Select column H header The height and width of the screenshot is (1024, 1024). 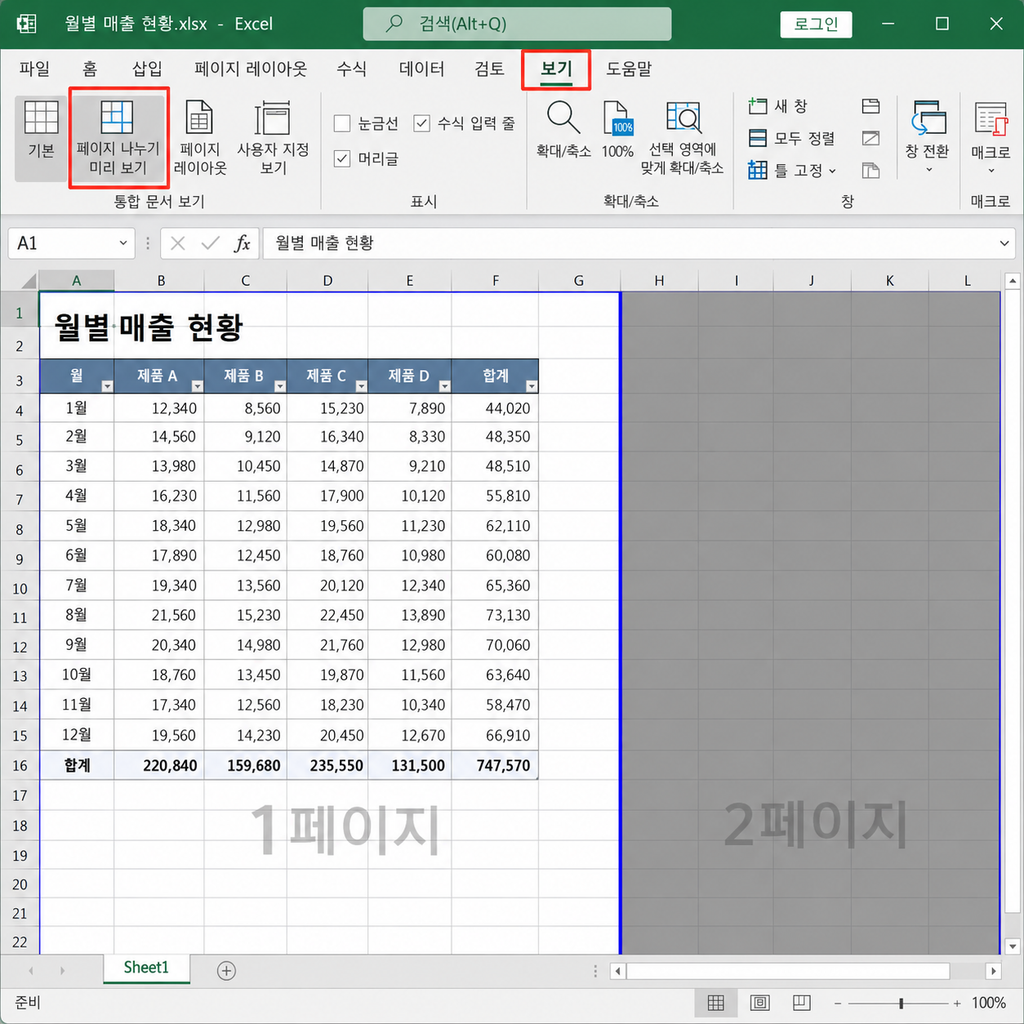point(659,281)
